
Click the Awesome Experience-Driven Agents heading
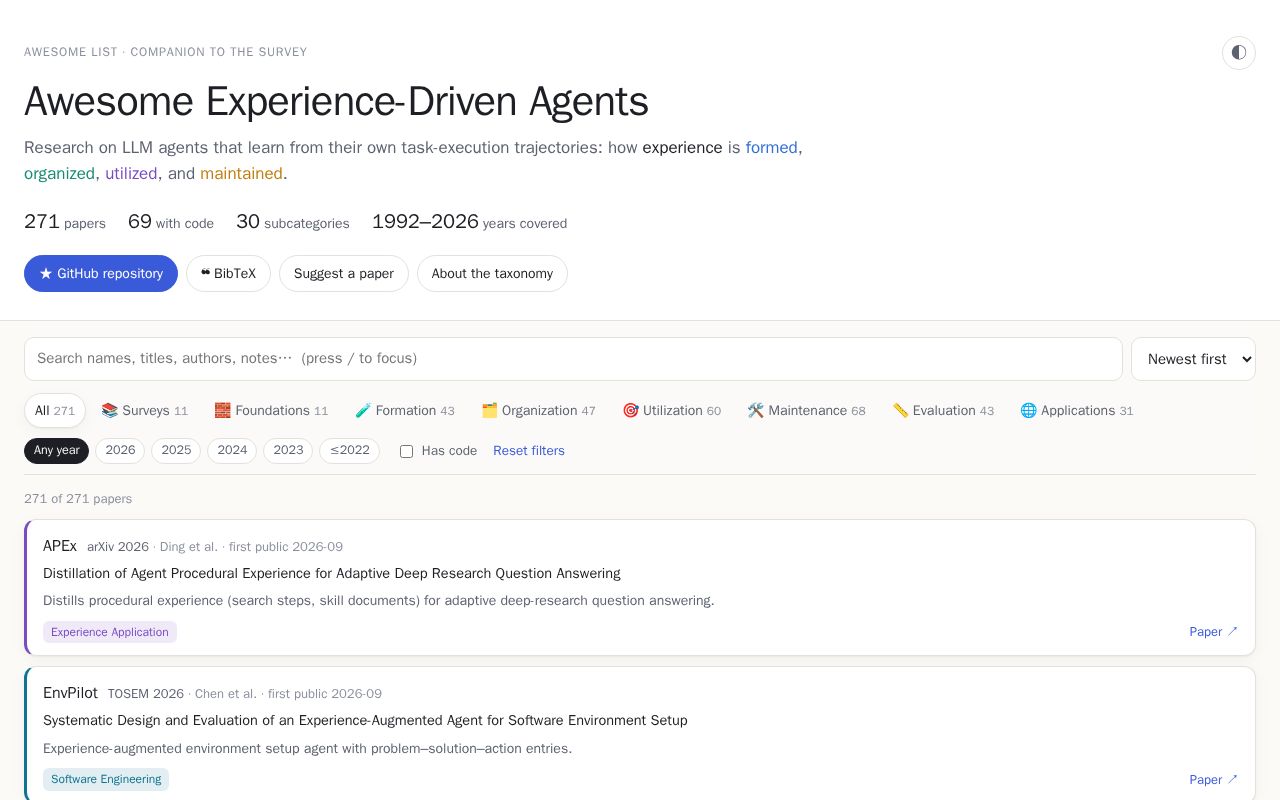pyautogui.click(x=336, y=102)
